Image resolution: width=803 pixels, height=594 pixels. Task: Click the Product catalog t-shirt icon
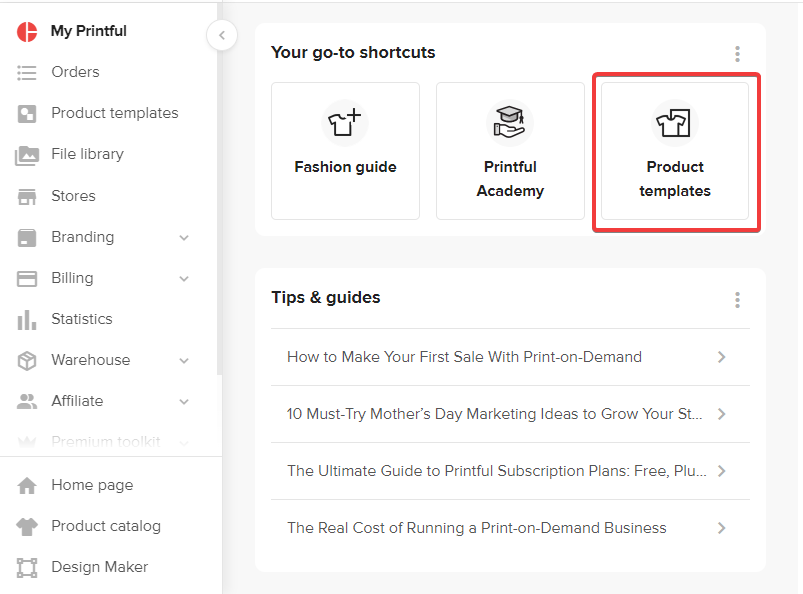27,526
